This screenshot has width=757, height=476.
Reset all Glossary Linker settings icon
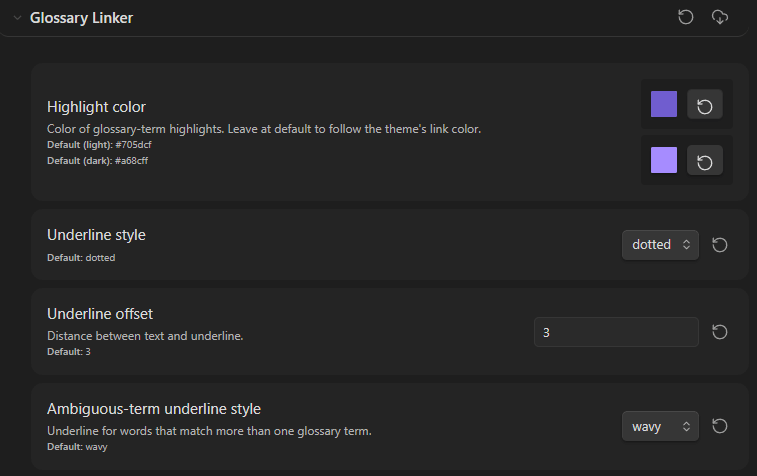(x=686, y=17)
